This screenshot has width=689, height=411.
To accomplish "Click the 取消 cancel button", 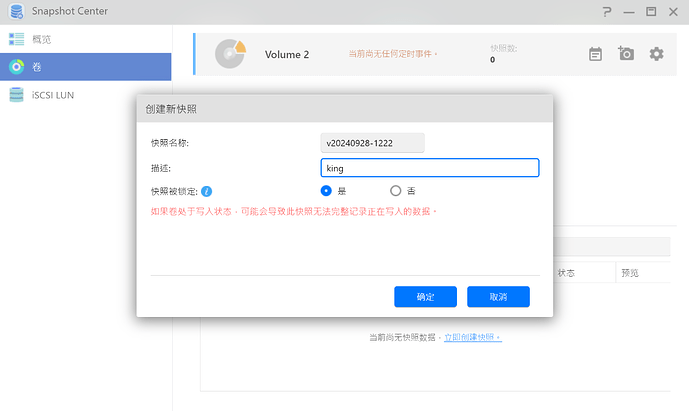I will (x=498, y=297).
